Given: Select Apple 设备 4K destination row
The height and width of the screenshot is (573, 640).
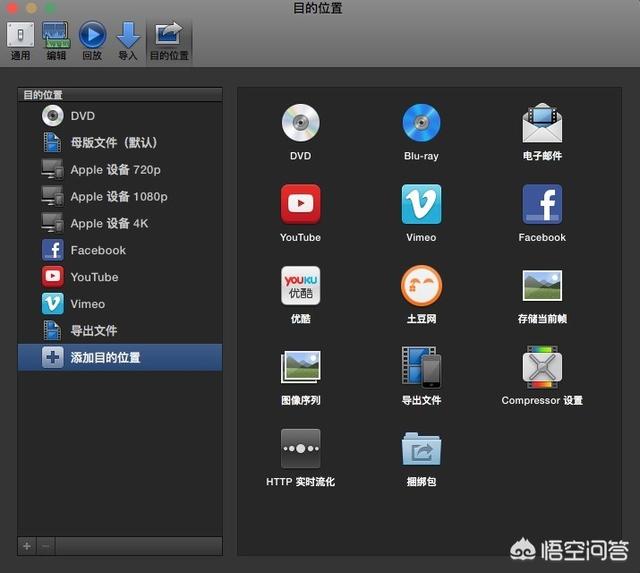Looking at the screenshot, I should click(120, 224).
